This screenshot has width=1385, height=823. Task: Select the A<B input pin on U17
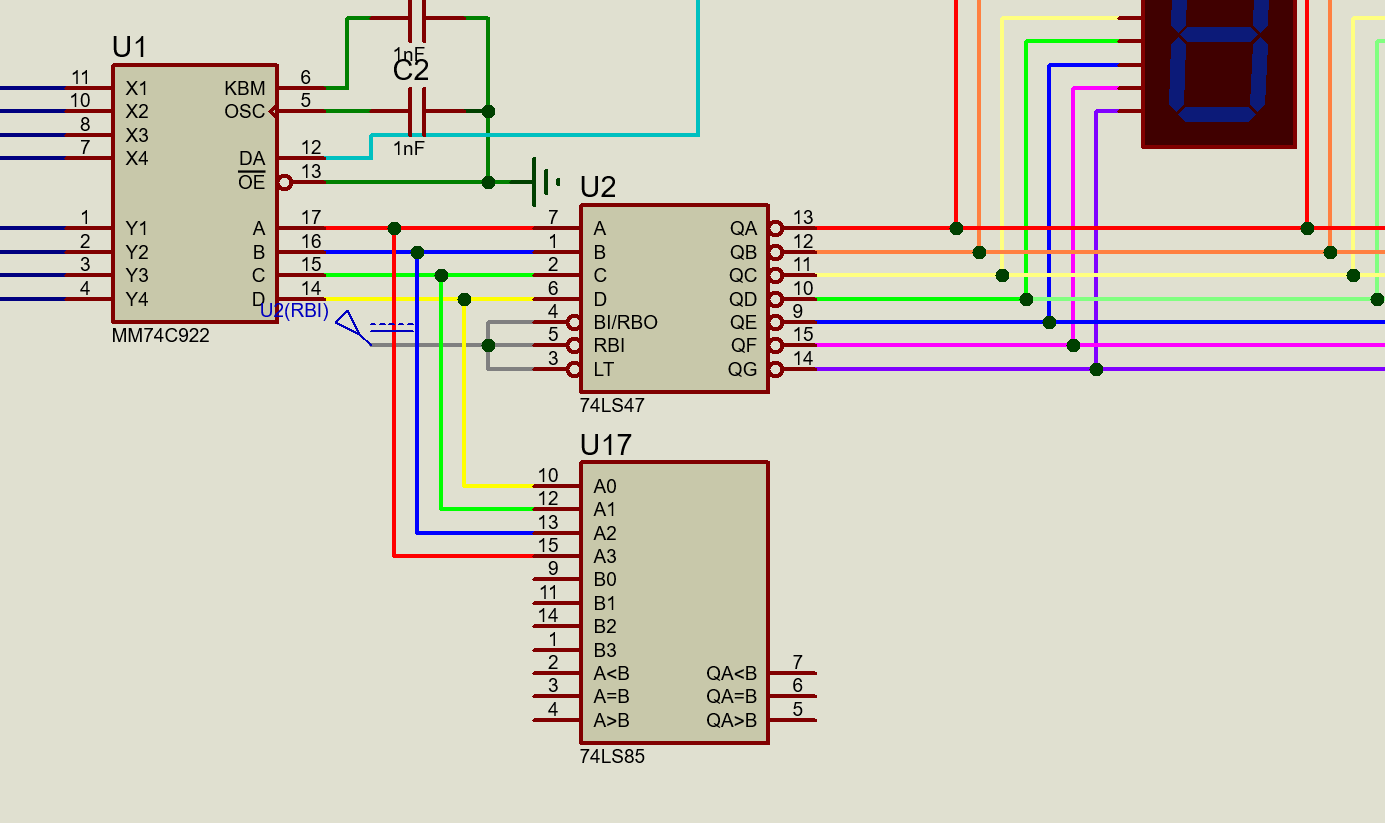(556, 673)
